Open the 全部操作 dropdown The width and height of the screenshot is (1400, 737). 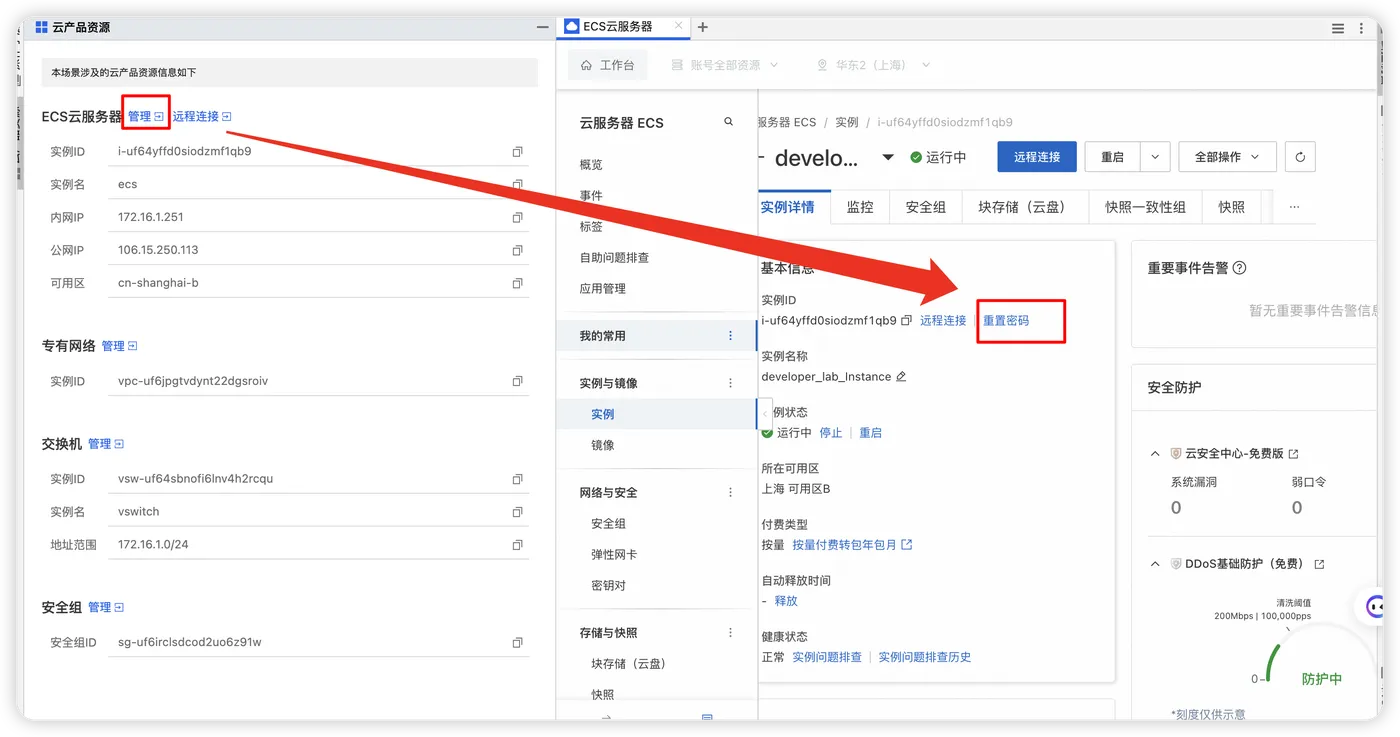click(1227, 157)
